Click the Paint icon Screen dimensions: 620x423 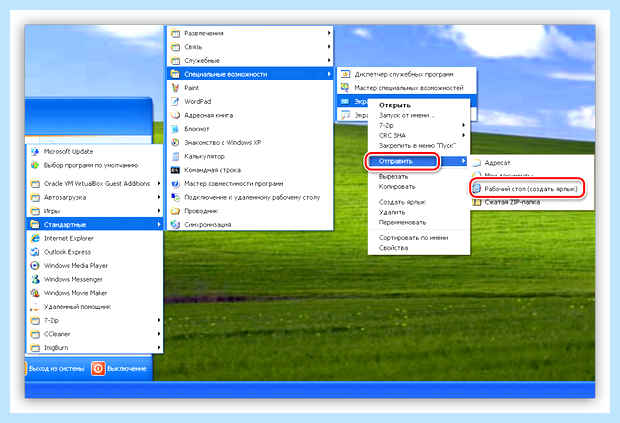[175, 88]
